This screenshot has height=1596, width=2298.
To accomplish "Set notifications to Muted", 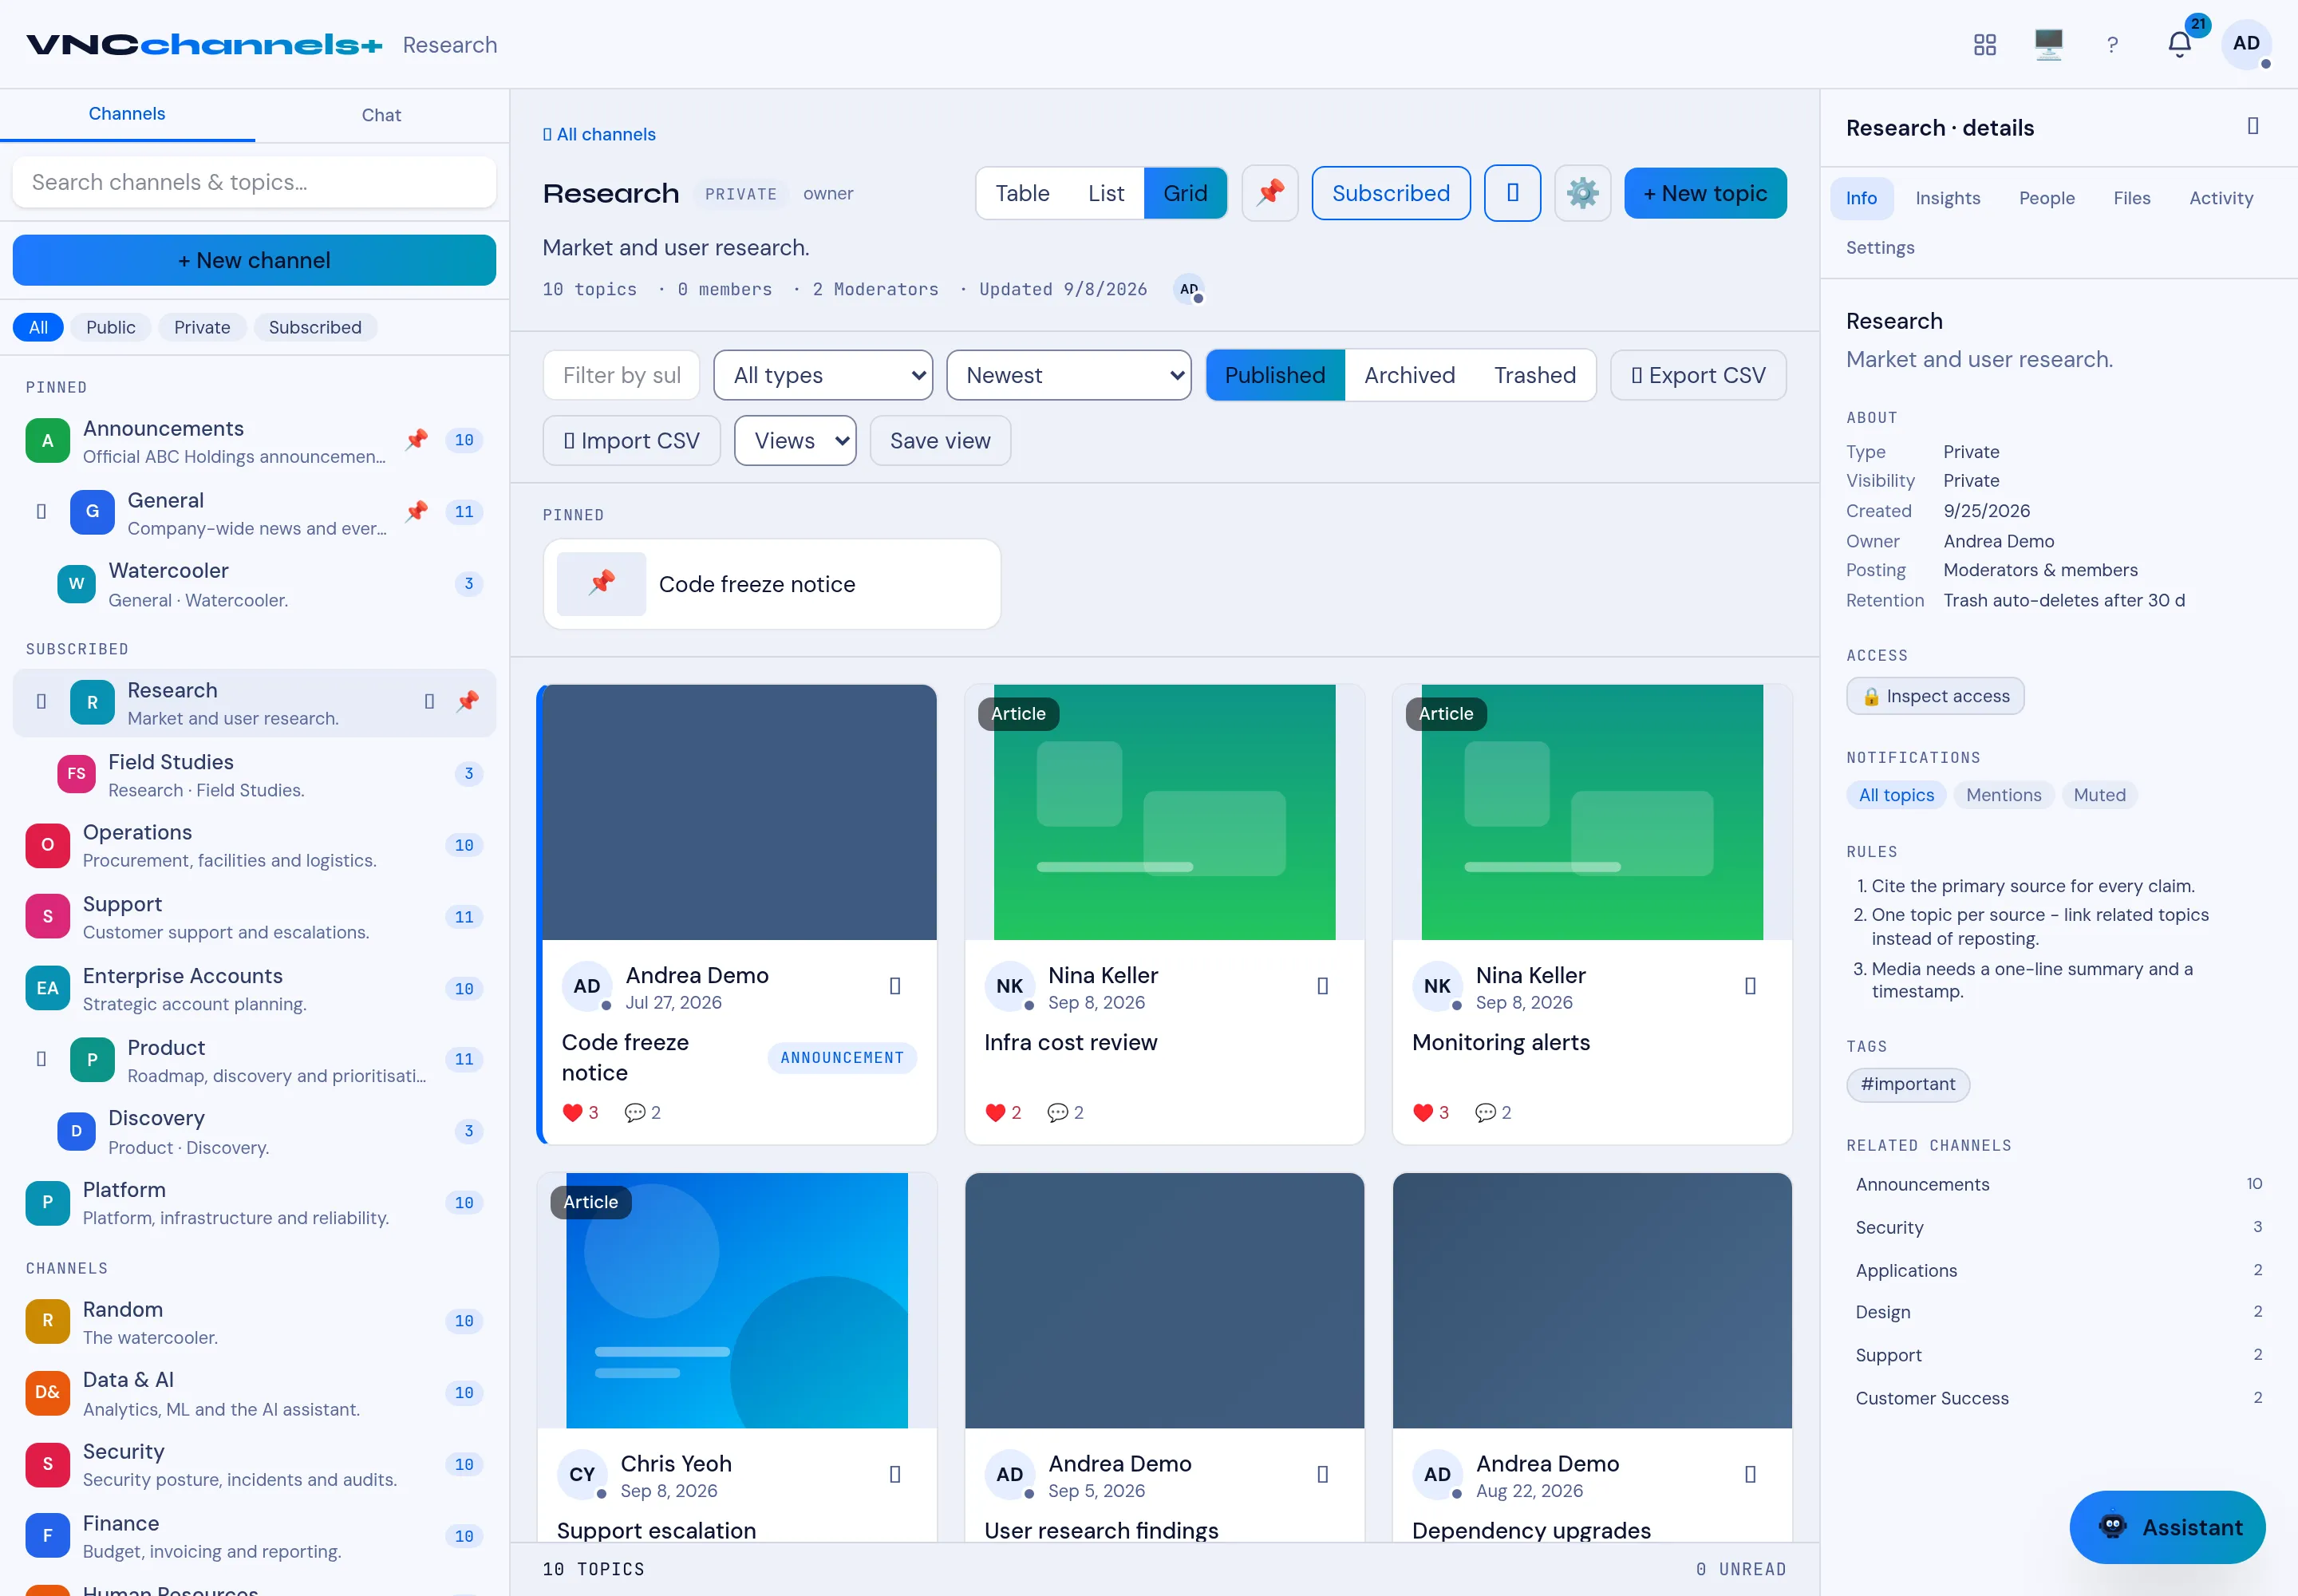I will tap(2099, 795).
